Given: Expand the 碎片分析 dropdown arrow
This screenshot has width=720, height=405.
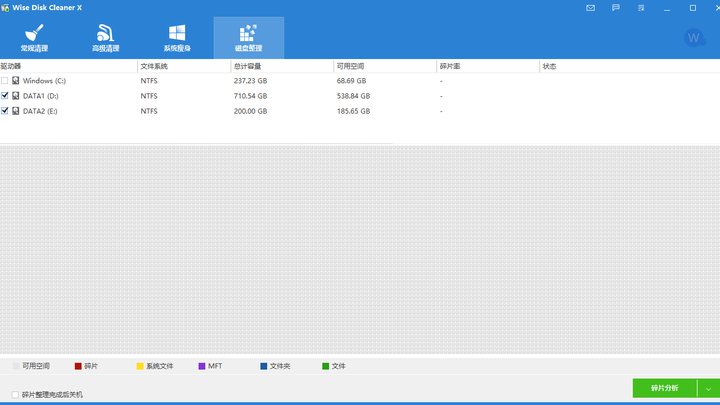Looking at the screenshot, I should (709, 388).
